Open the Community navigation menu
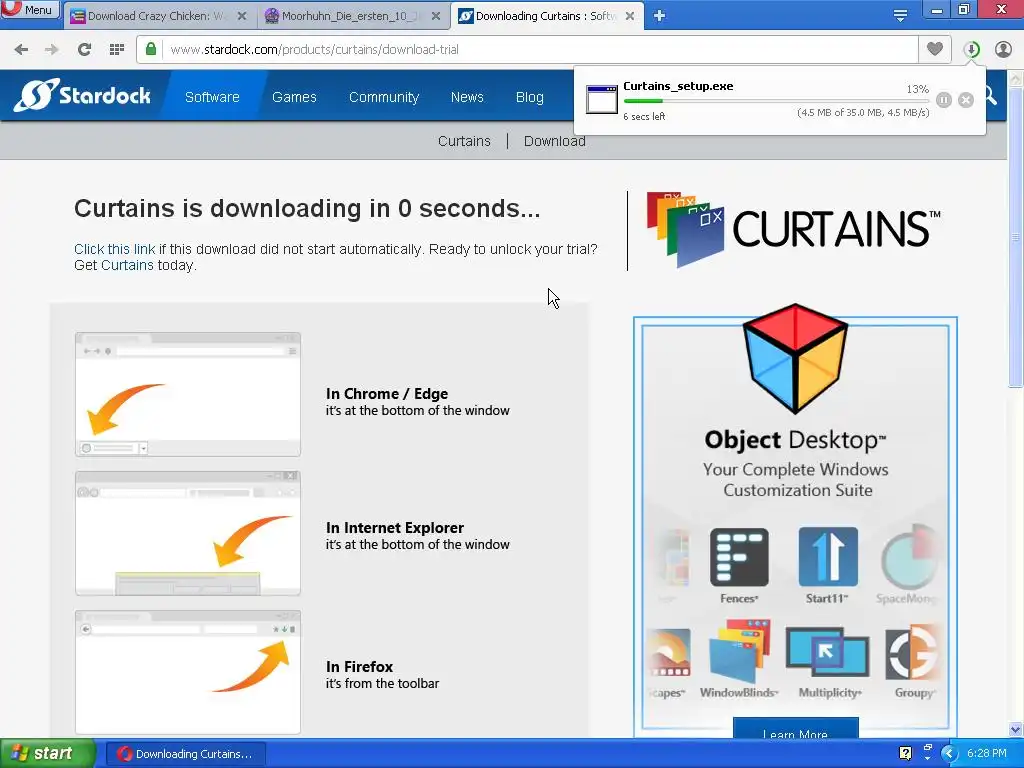 coord(384,97)
